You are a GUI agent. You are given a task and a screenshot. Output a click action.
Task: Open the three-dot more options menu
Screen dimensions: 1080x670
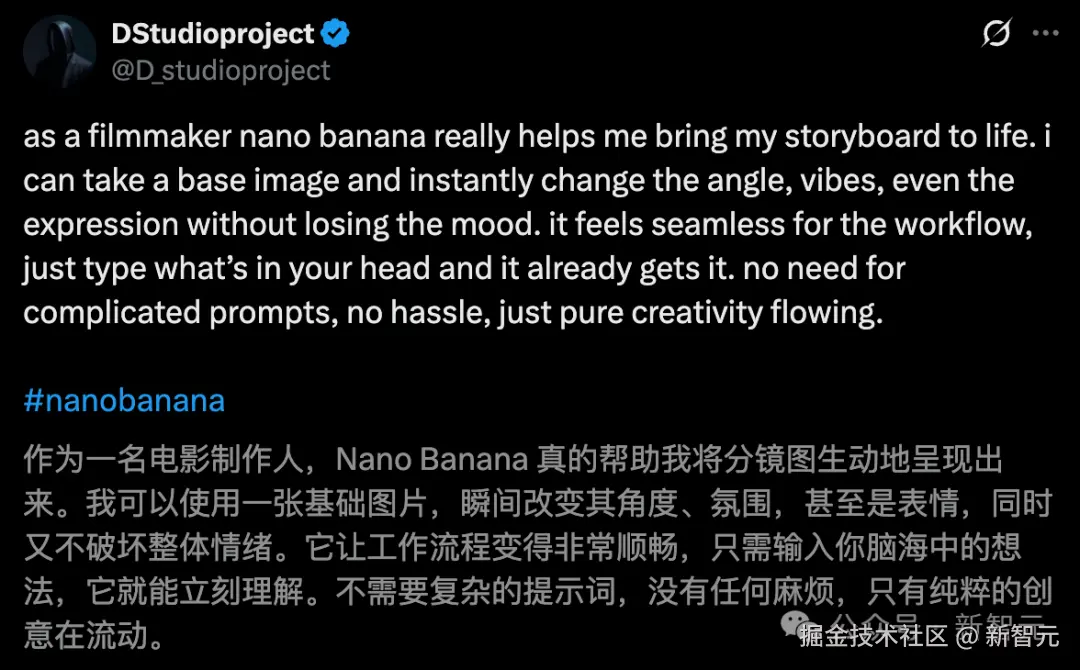pos(1045,34)
